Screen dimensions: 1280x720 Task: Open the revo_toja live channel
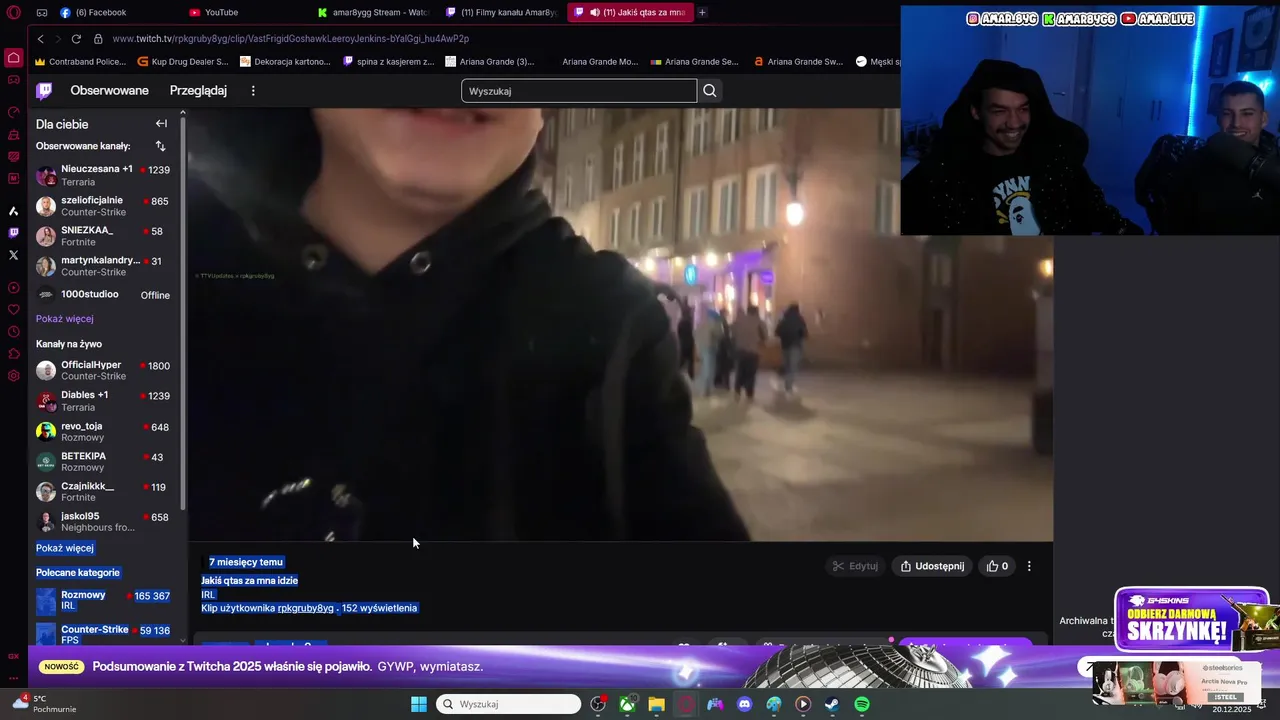coord(103,432)
